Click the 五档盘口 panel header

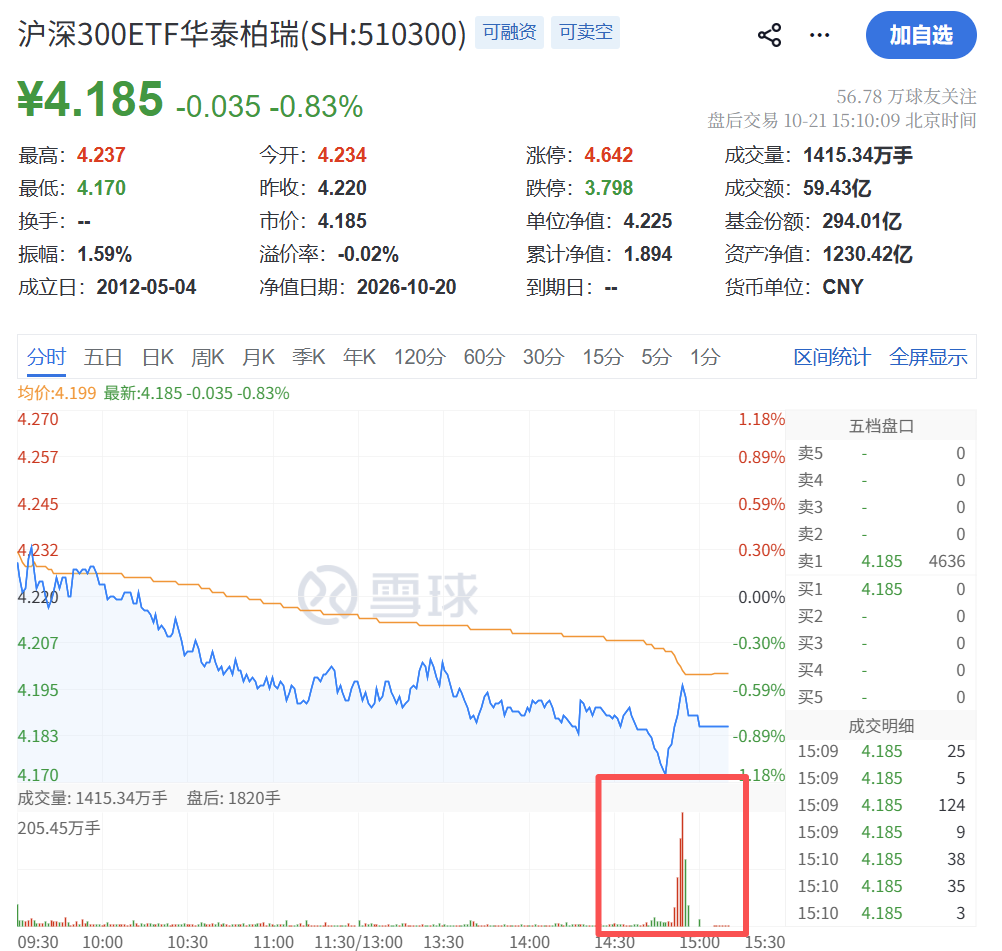(x=881, y=426)
